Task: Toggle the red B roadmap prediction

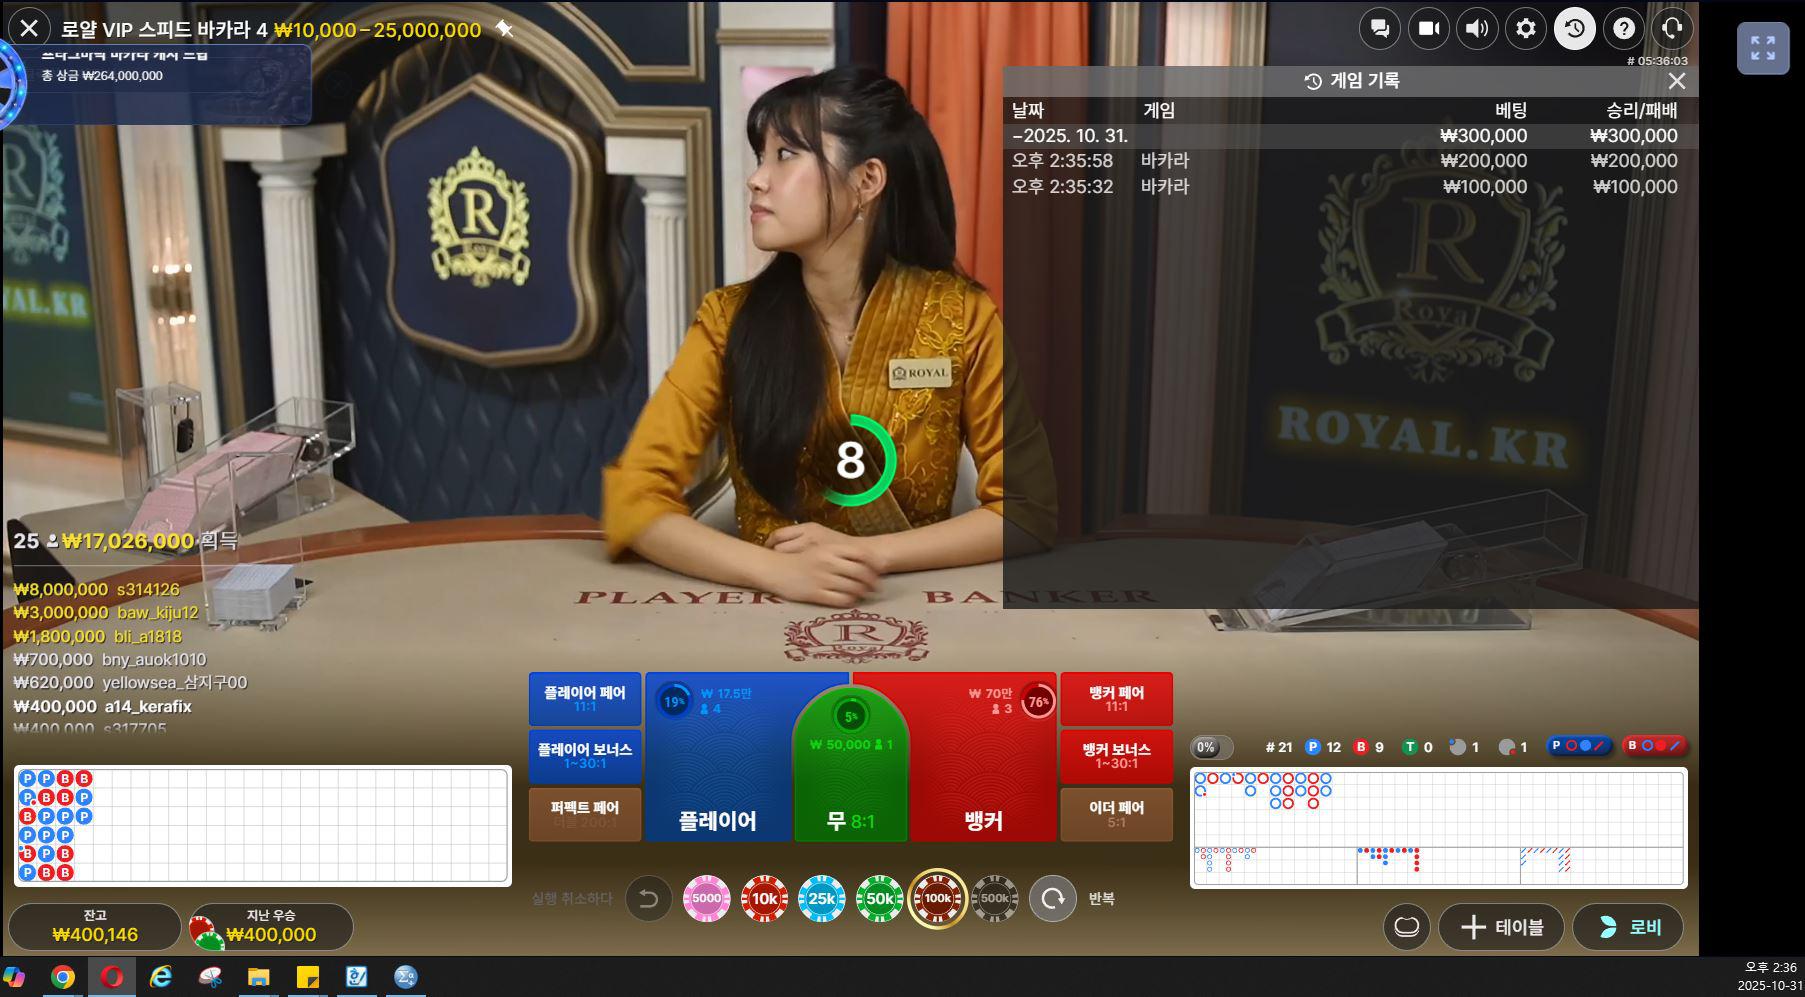Action: pos(1654,746)
